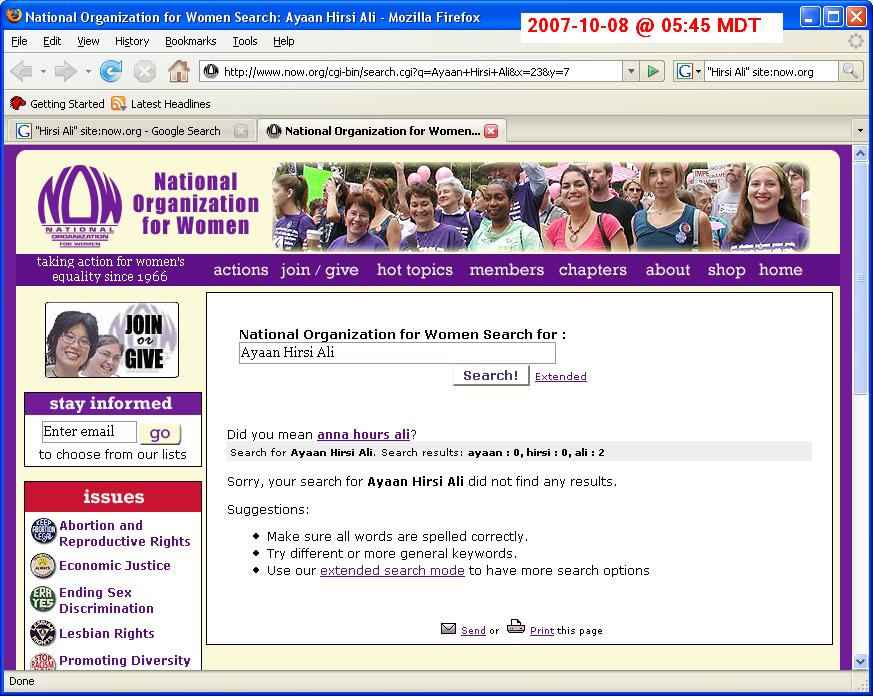Open the Edit menu
This screenshot has height=697, width=873.
(x=52, y=41)
